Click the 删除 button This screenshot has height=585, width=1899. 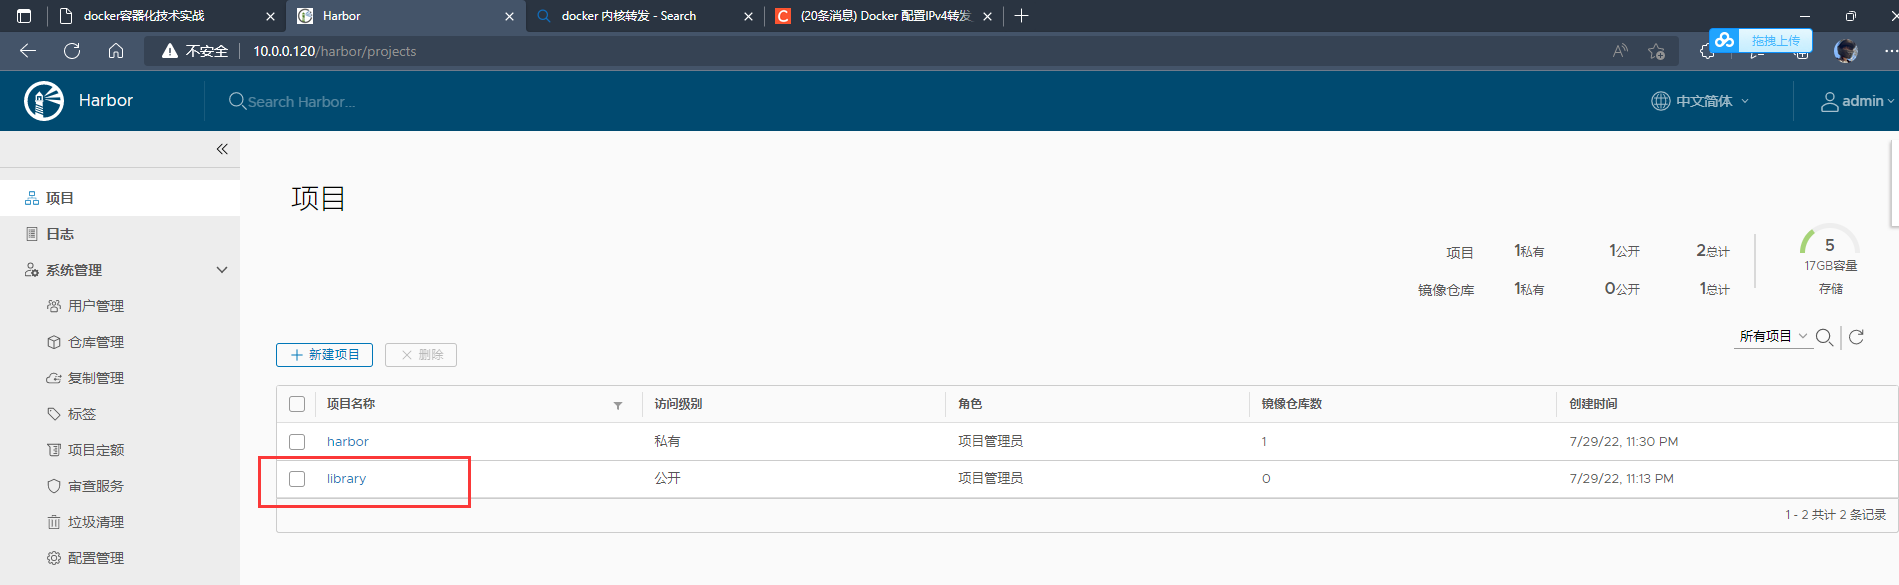click(x=421, y=355)
